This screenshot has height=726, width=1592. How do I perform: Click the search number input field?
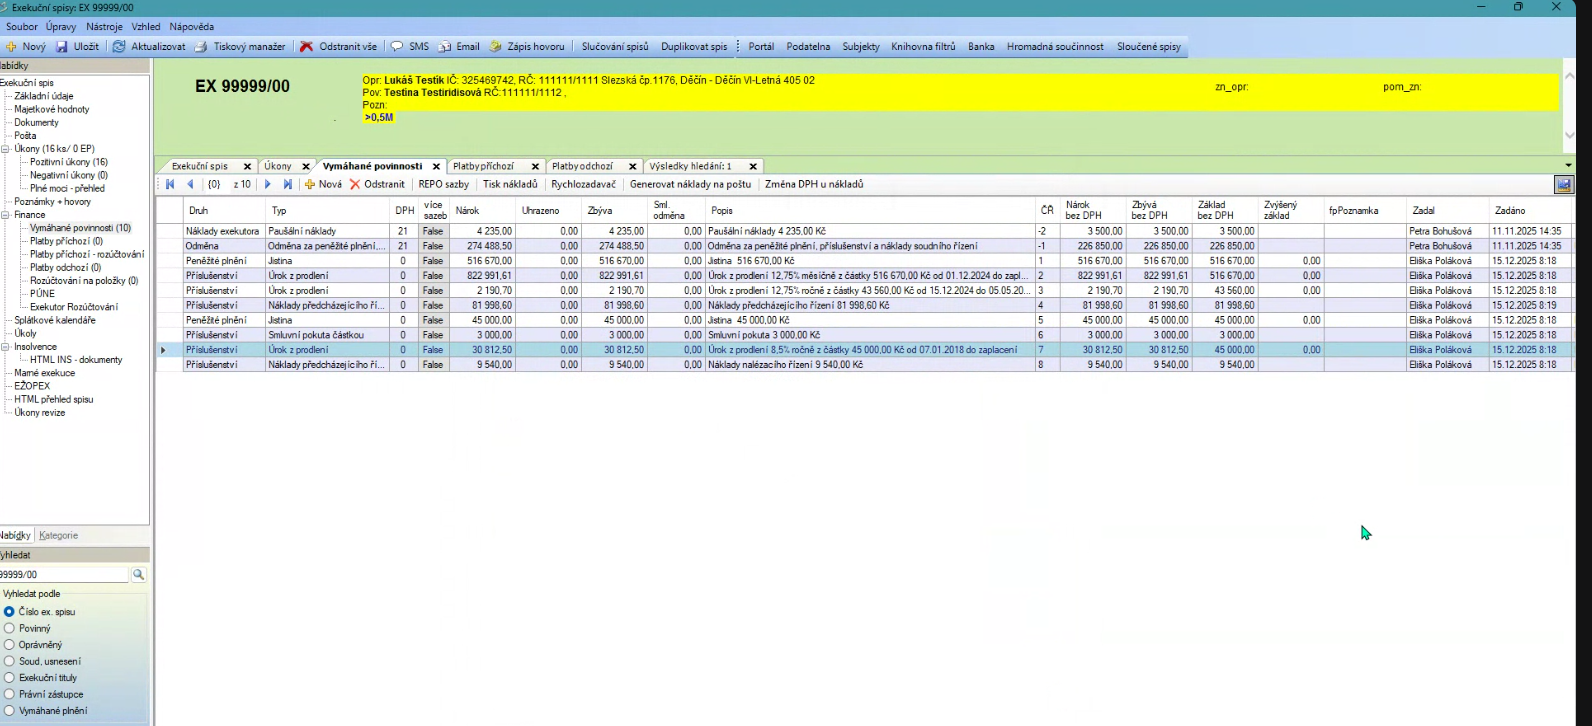click(62, 575)
